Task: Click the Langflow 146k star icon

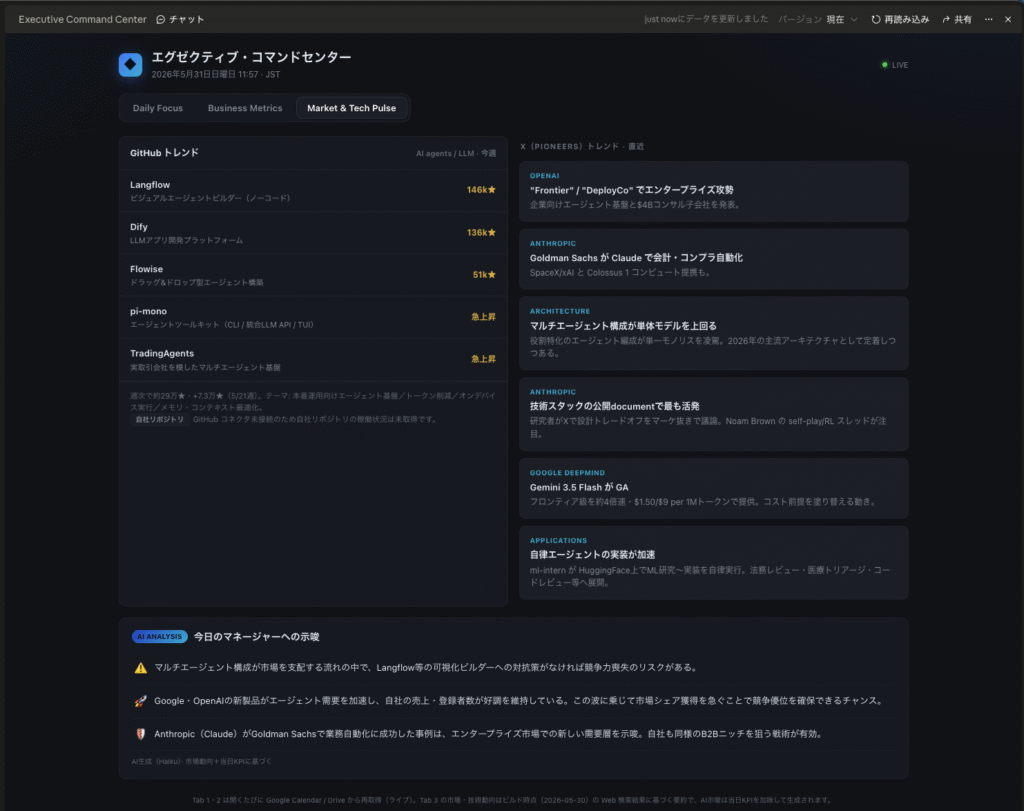Action: coord(492,190)
